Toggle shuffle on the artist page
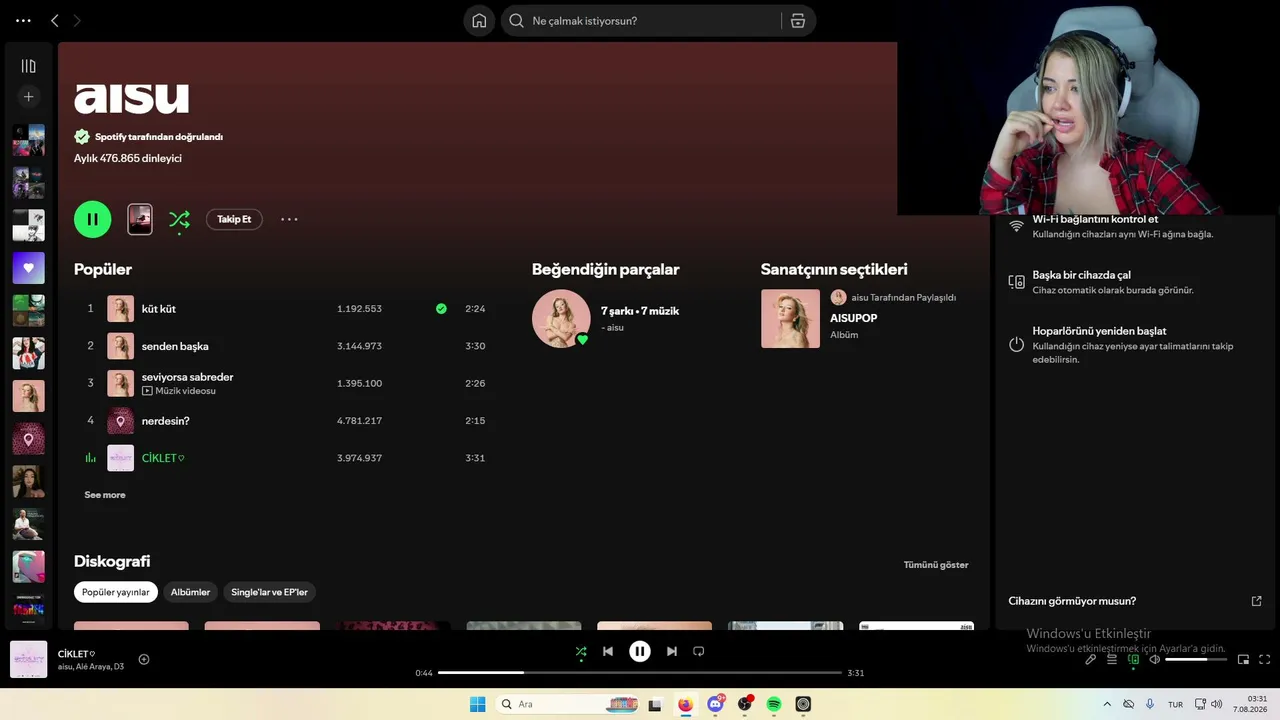1280x720 pixels. (179, 219)
